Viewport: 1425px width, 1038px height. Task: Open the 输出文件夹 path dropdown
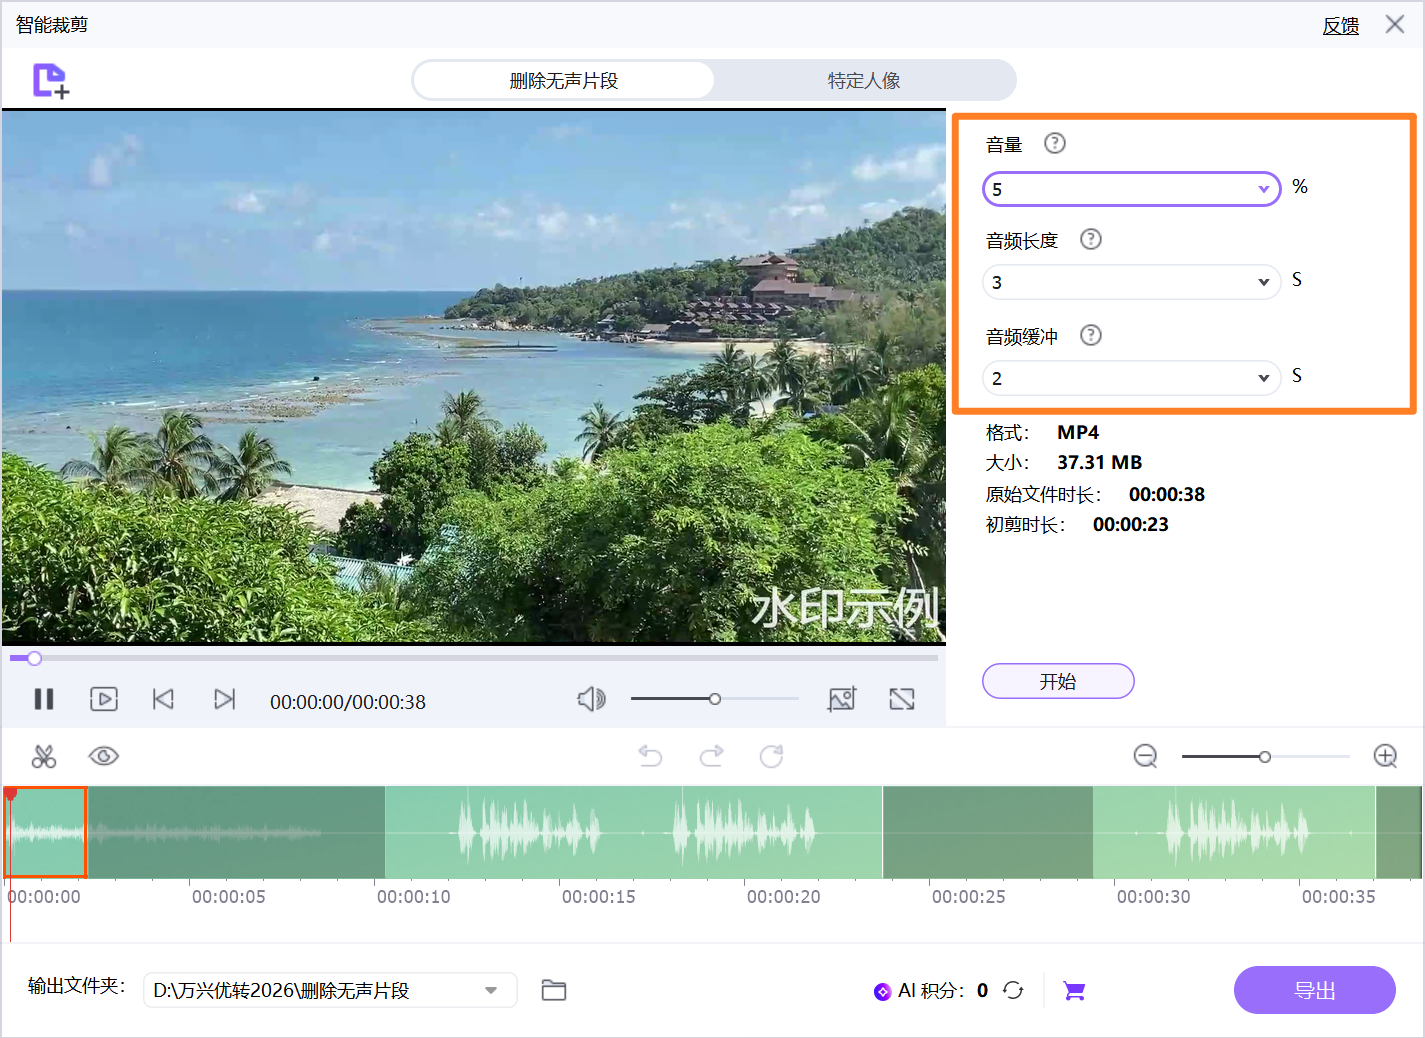point(490,990)
